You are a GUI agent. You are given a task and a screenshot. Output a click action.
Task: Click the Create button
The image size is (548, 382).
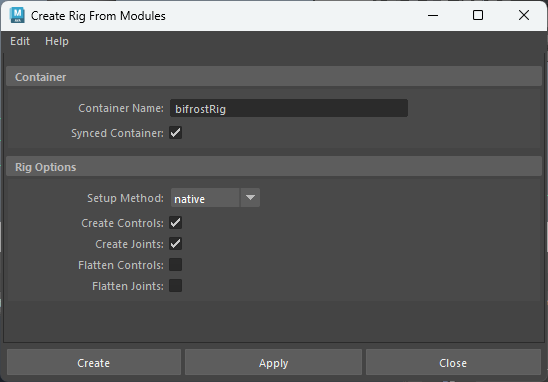click(x=94, y=363)
